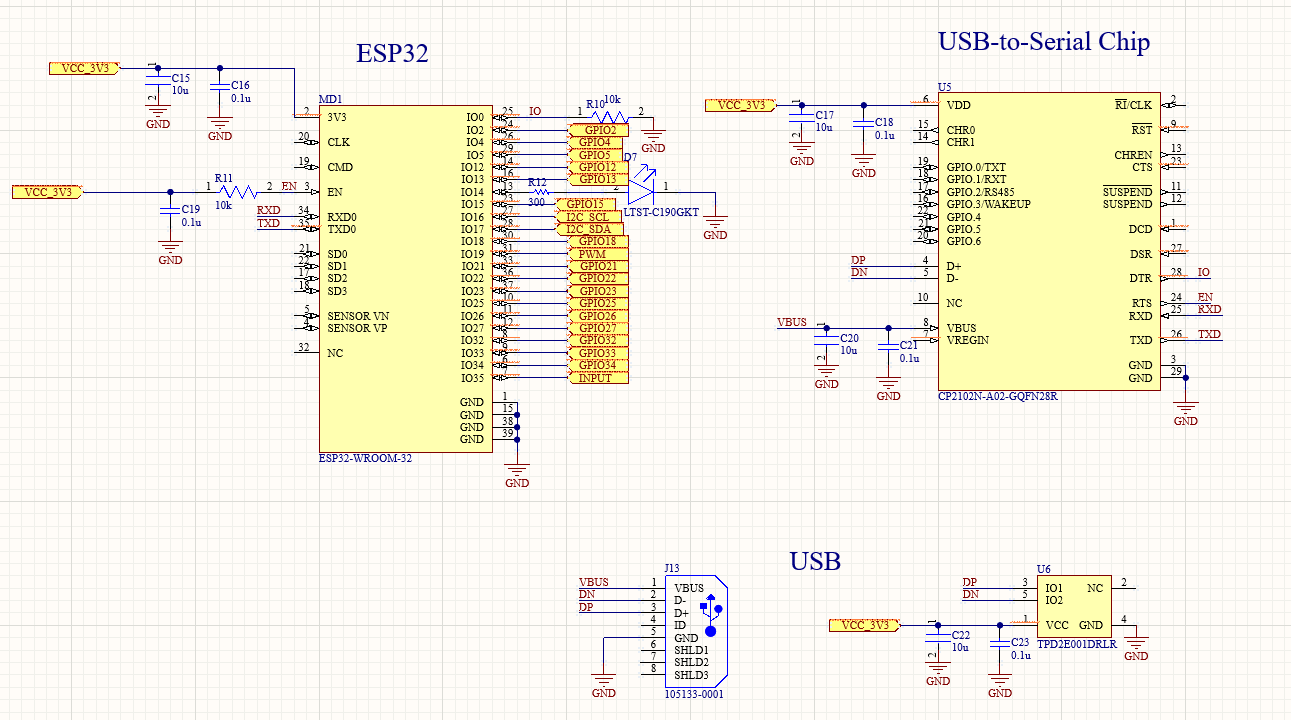Select the GPIO27 port
1291x720 pixels.
(x=598, y=328)
